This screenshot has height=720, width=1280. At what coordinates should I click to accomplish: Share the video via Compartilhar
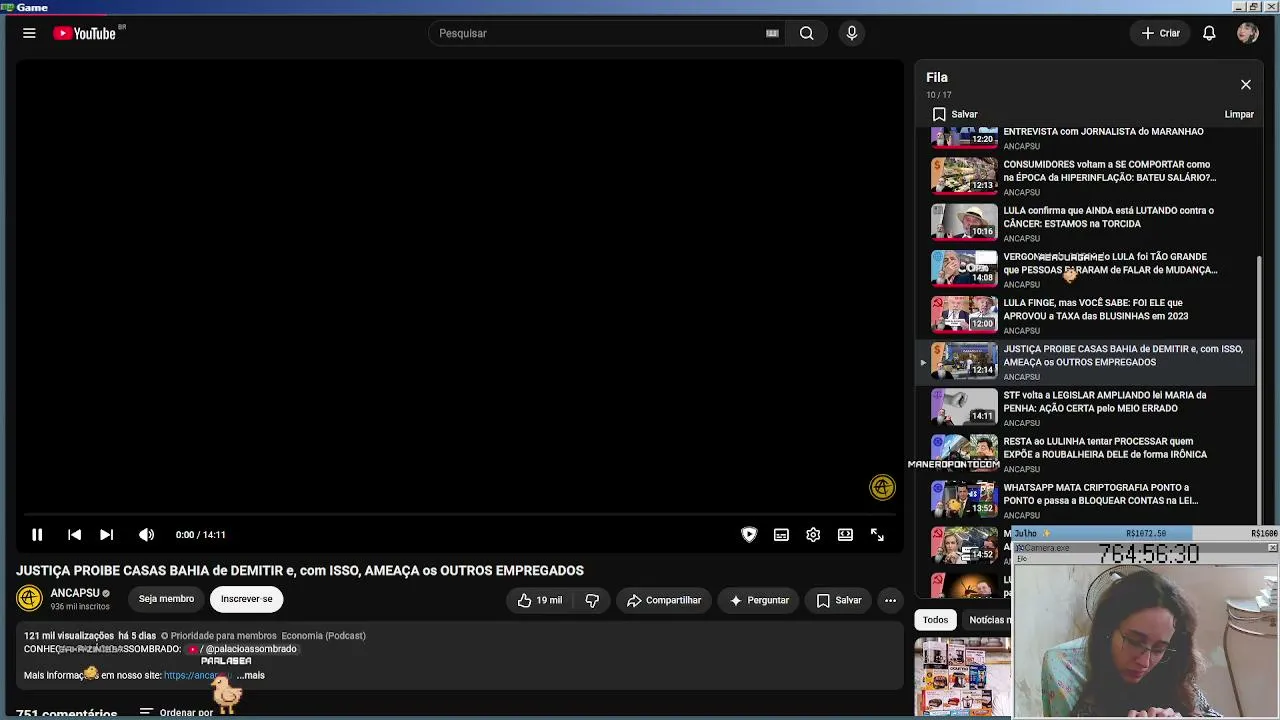point(664,600)
